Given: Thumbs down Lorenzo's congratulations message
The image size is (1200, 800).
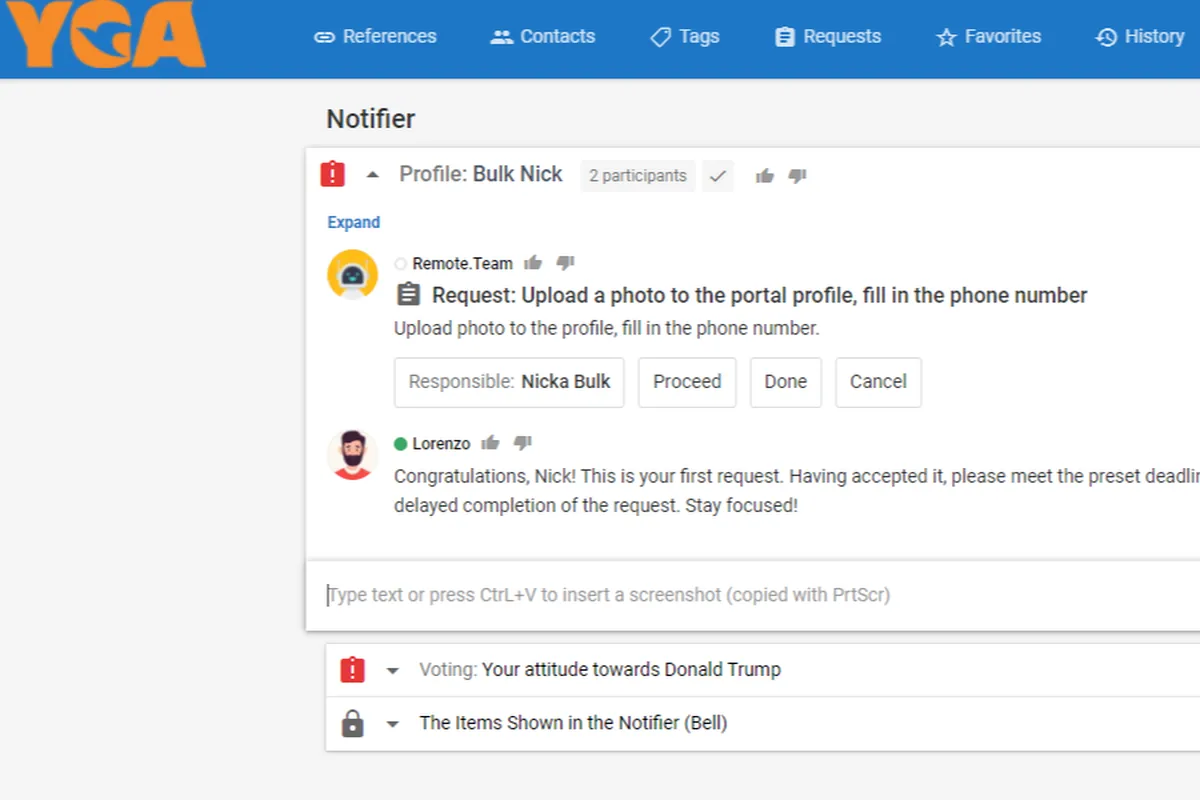Looking at the screenshot, I should [524, 442].
